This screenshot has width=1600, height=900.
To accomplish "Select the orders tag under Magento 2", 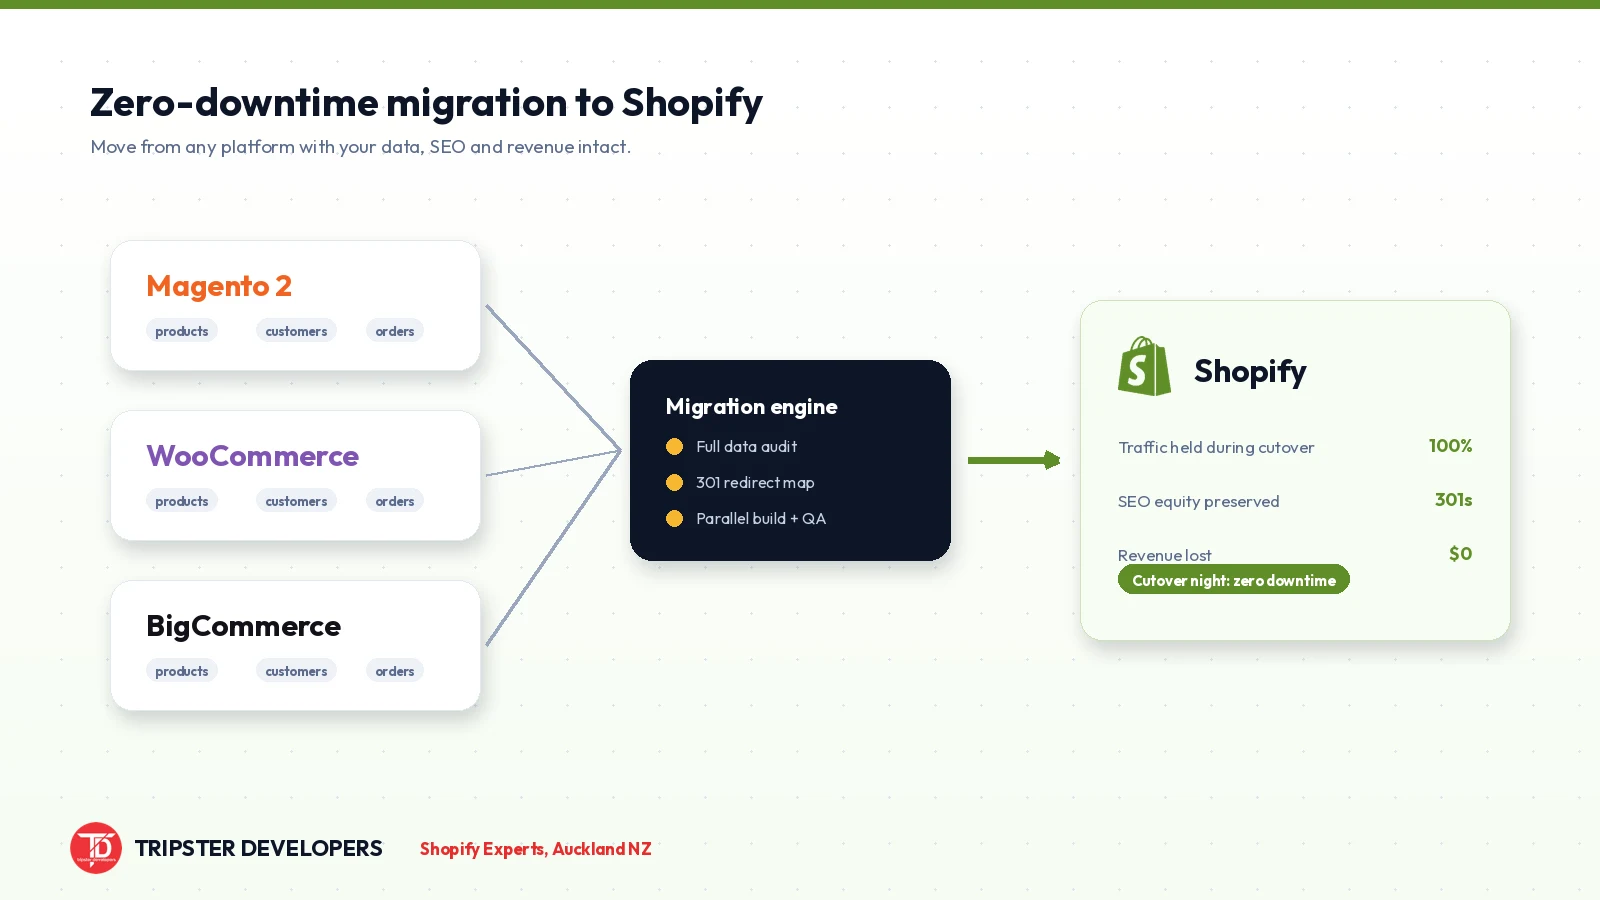I will click(x=395, y=331).
